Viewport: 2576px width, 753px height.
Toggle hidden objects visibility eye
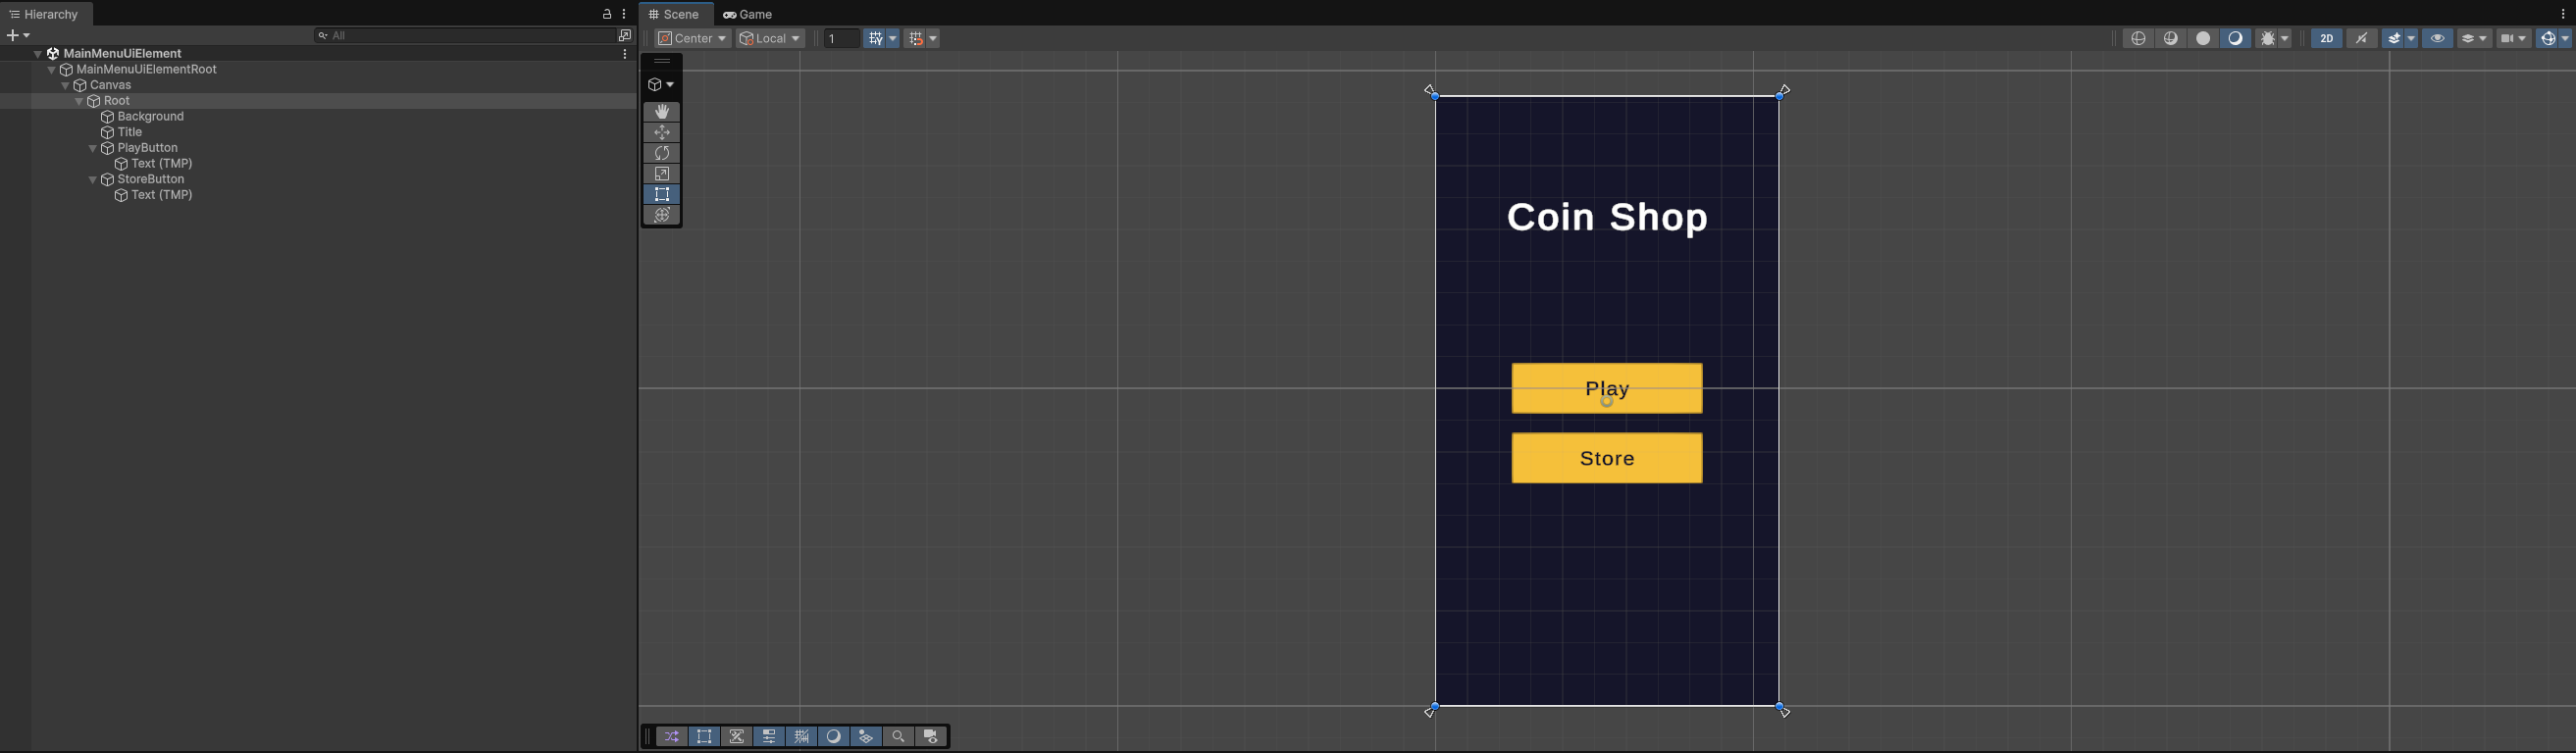2438,38
